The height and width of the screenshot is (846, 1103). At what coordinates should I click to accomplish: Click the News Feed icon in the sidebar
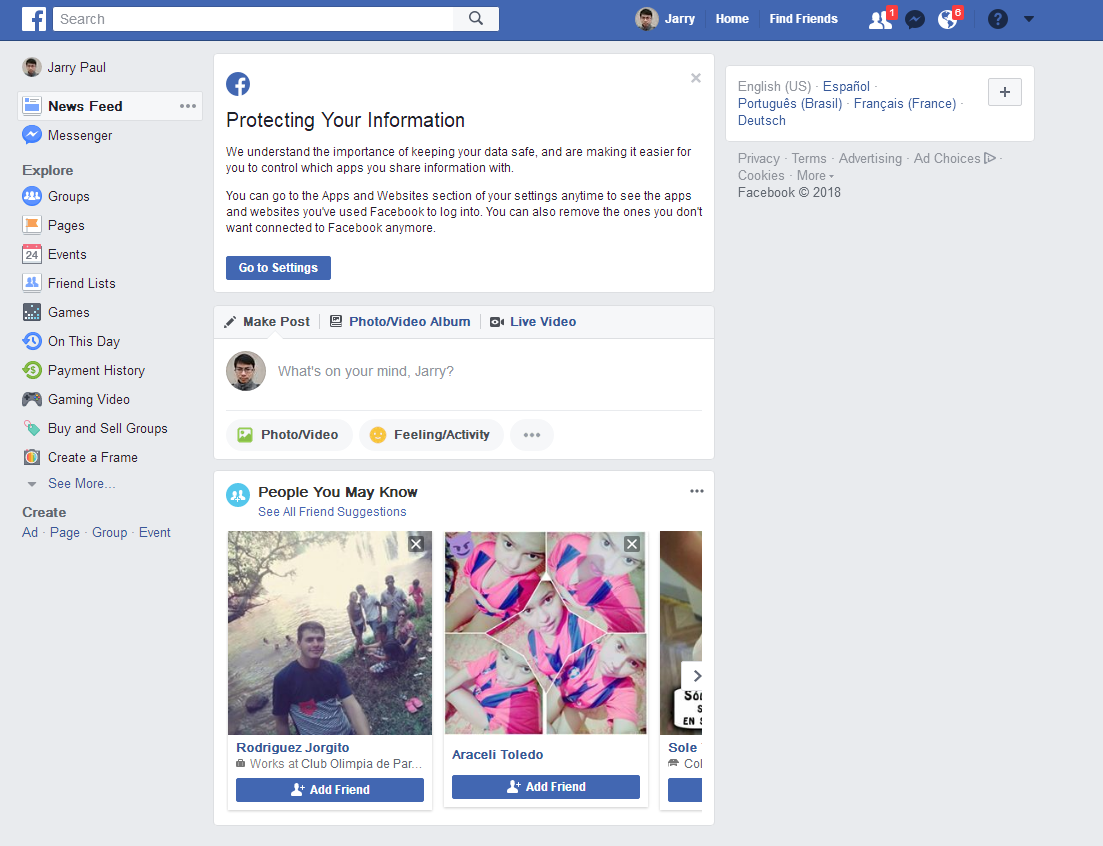tap(32, 105)
